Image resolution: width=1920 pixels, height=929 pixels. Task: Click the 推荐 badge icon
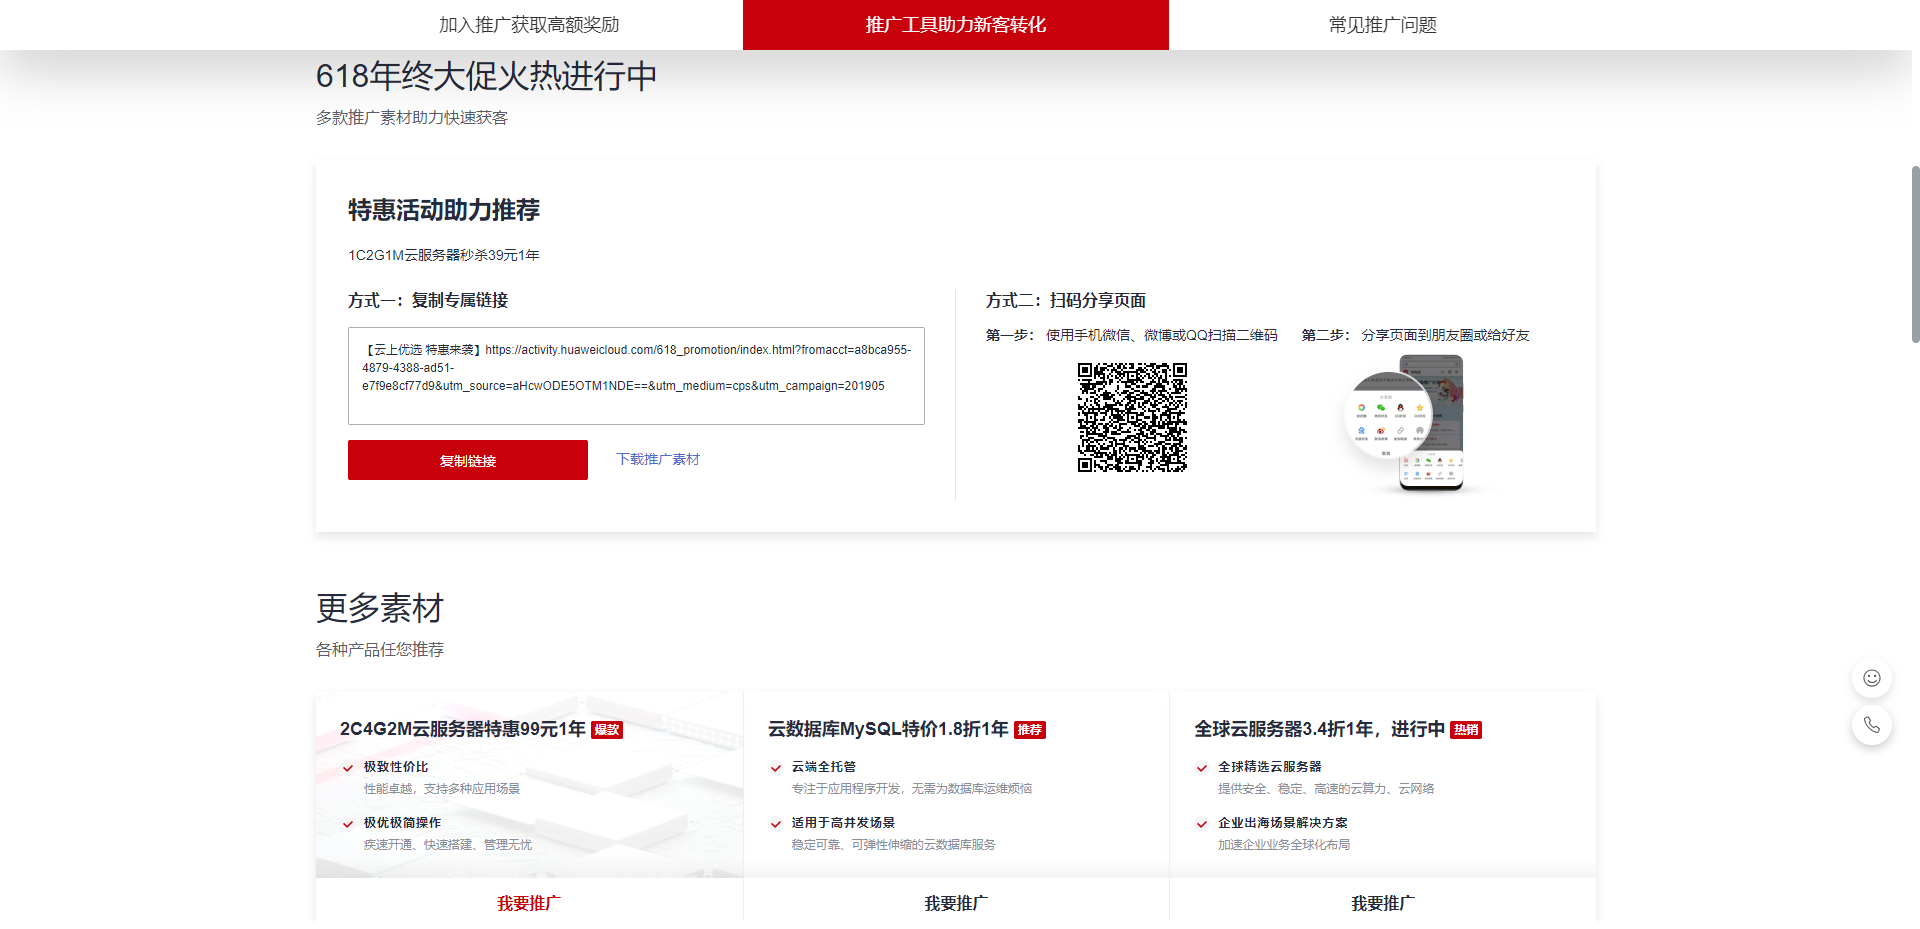click(1030, 730)
